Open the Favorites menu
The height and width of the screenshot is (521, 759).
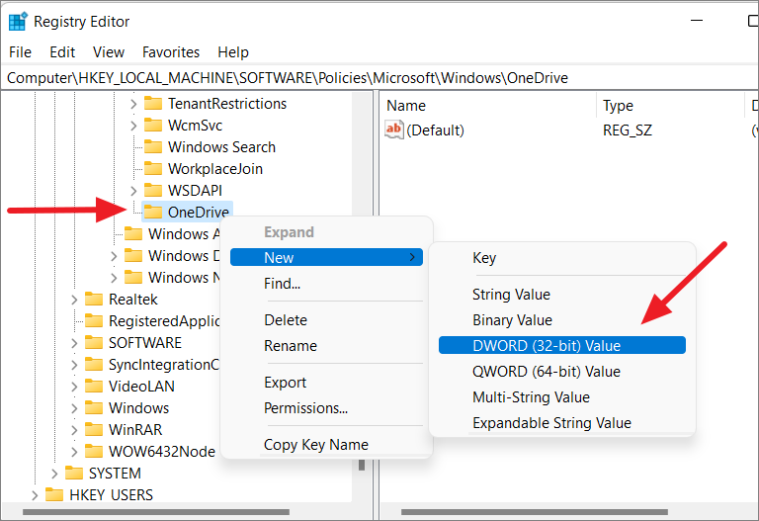171,52
